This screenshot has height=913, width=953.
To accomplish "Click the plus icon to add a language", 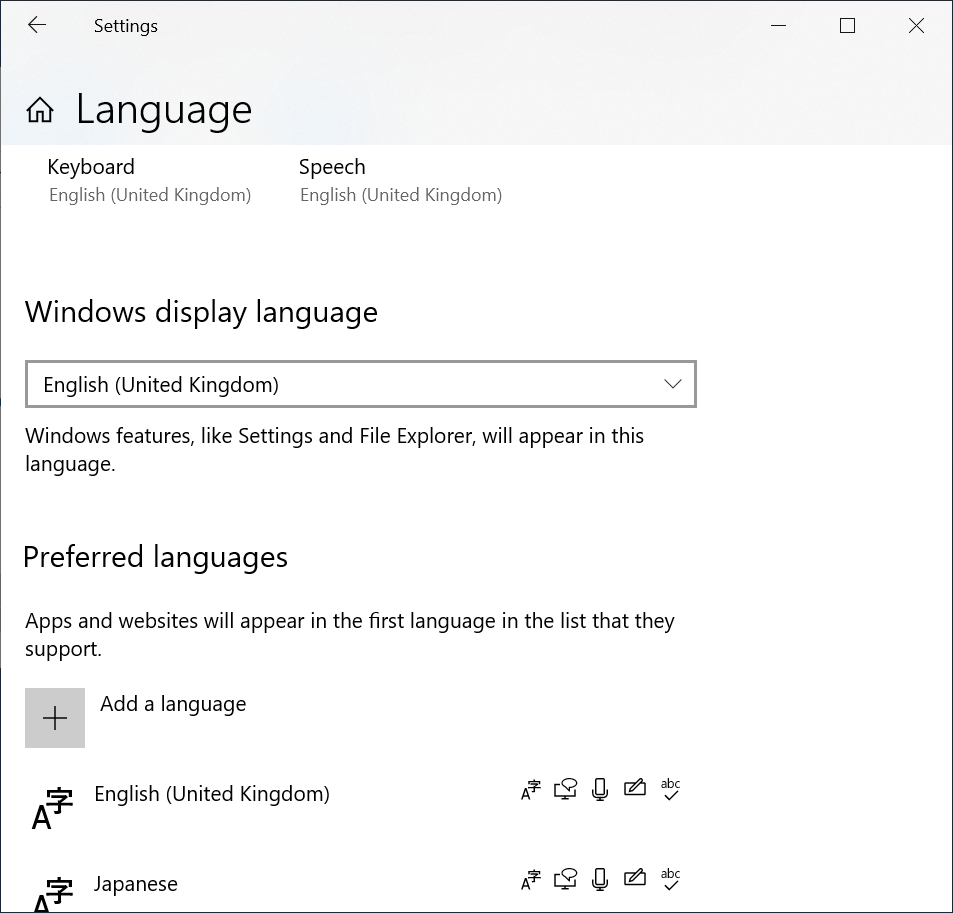I will click(x=54, y=717).
